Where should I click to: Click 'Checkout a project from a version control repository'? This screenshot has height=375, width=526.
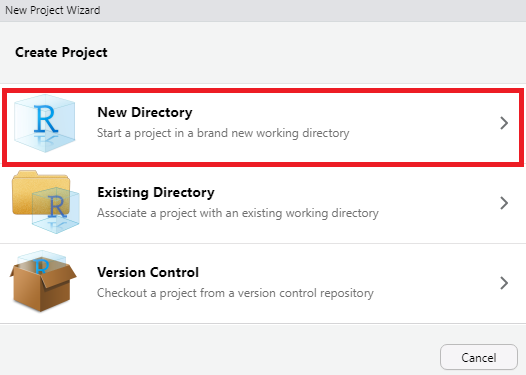coord(235,293)
